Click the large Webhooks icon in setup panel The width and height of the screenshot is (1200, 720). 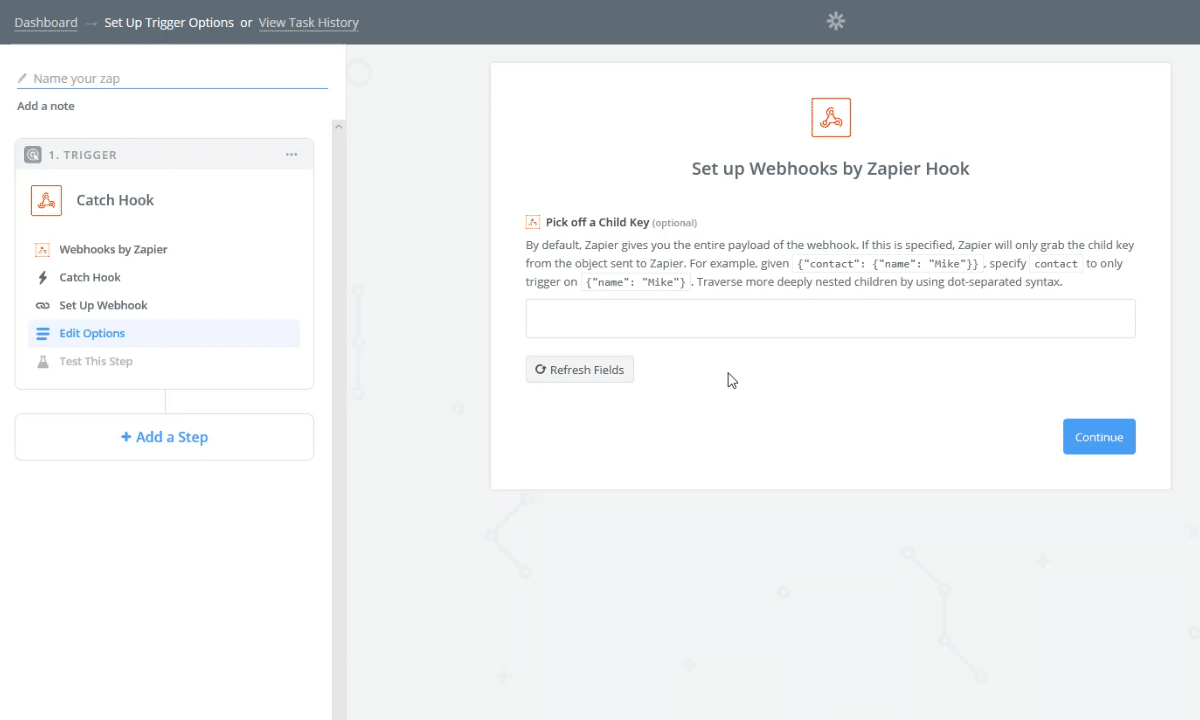[831, 117]
